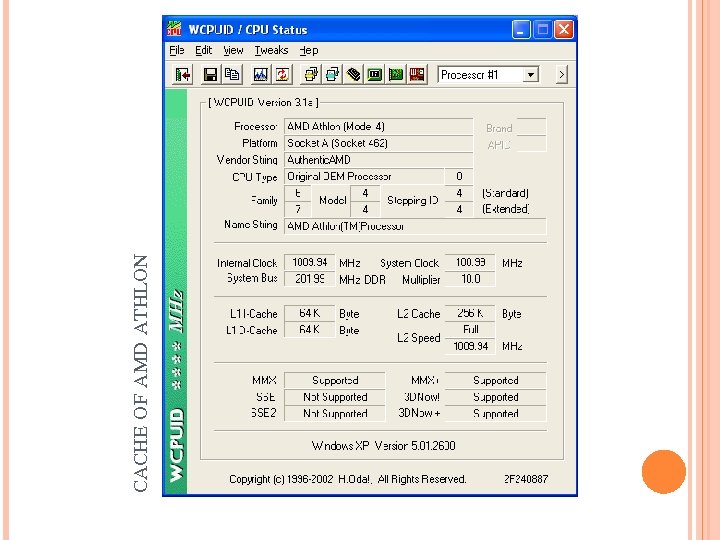720x540 pixels.
Task: Click the MMX+ Supported field
Action: click(496, 380)
